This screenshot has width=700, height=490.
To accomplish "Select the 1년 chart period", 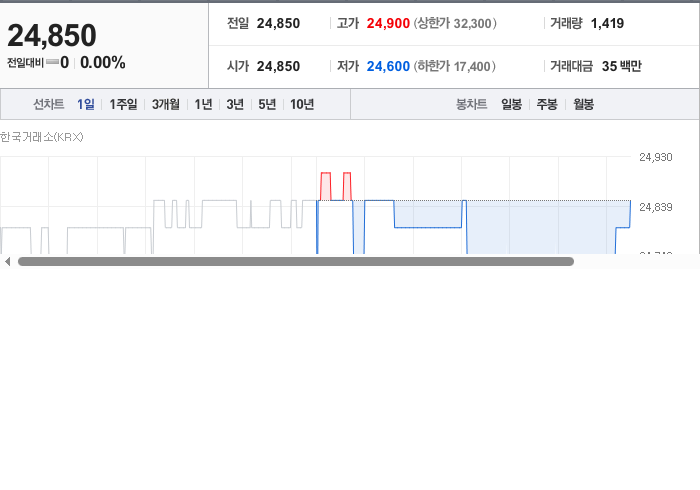I will 203,104.
